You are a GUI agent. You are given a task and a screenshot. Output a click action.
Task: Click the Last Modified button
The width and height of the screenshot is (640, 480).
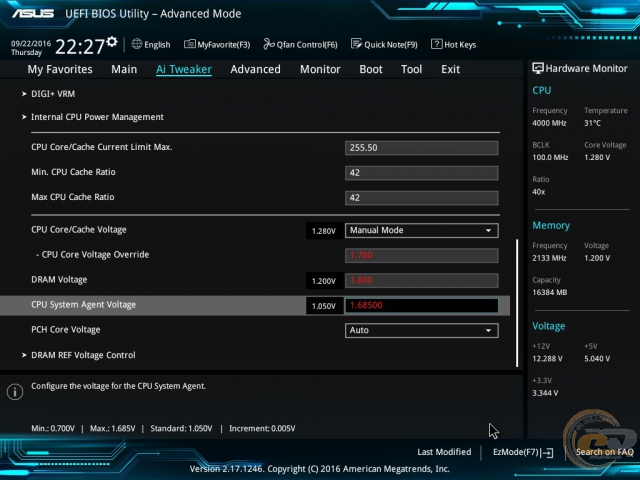tap(444, 452)
